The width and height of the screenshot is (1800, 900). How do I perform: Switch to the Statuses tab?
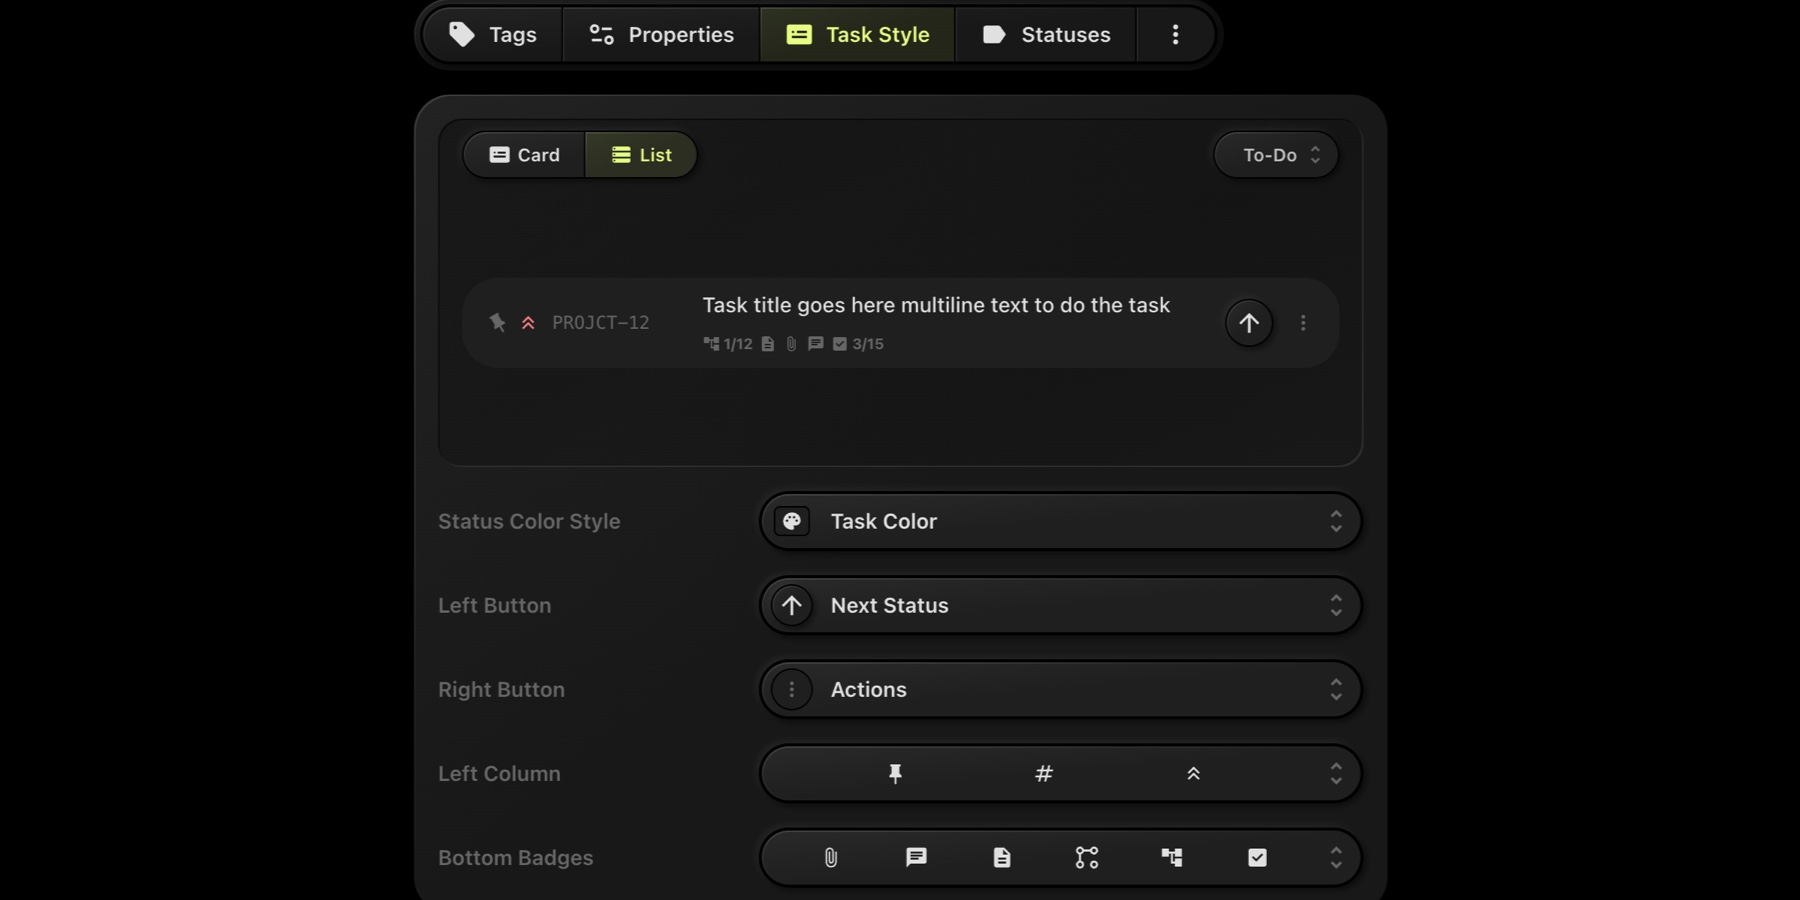[x=1046, y=35]
